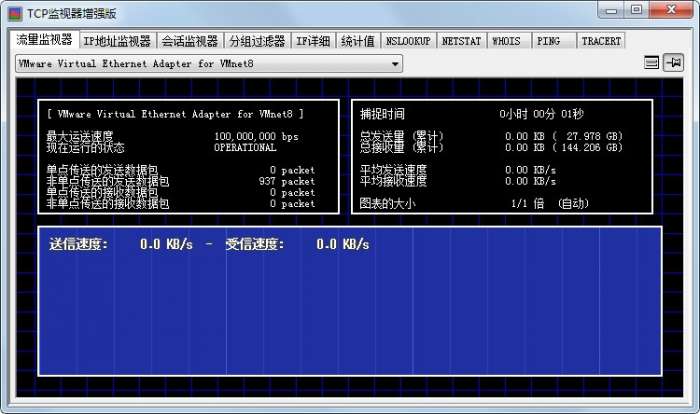Image resolution: width=700 pixels, height=414 pixels.
Task: Minimize the TCP监视器增强版 window
Action: [x=611, y=10]
